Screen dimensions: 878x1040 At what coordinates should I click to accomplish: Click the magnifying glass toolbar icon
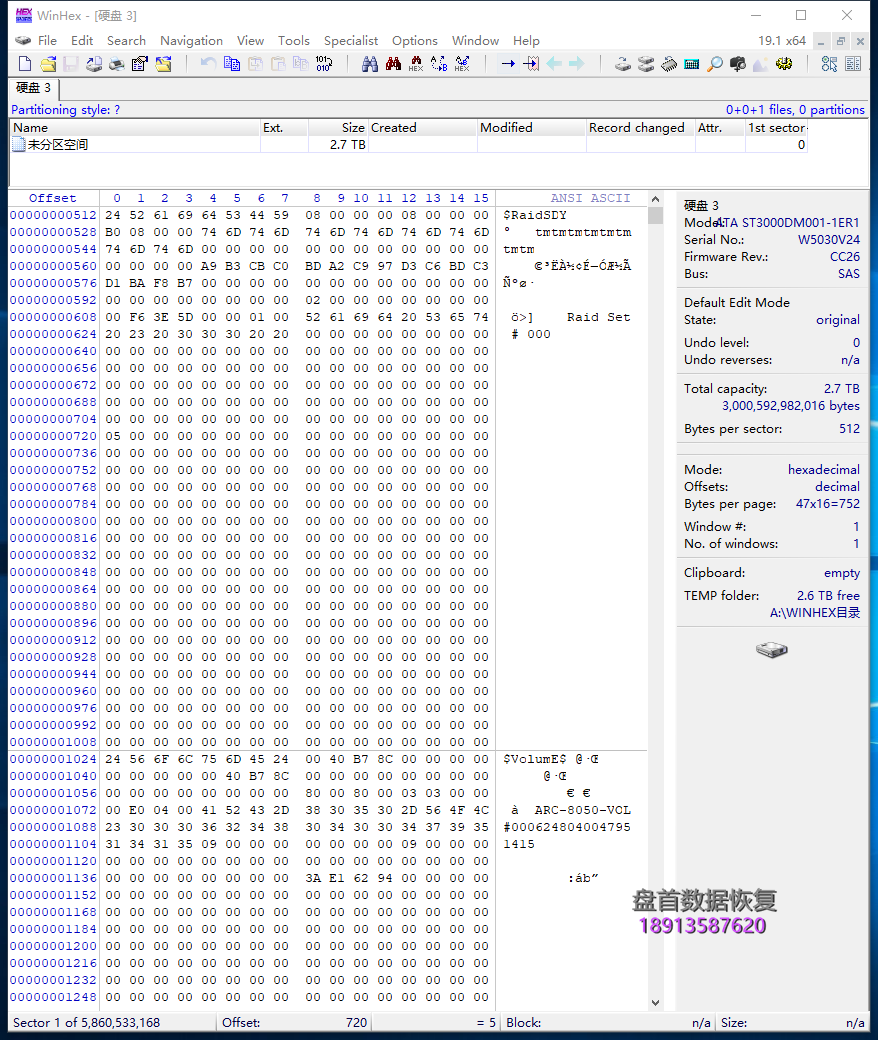pyautogui.click(x=715, y=64)
